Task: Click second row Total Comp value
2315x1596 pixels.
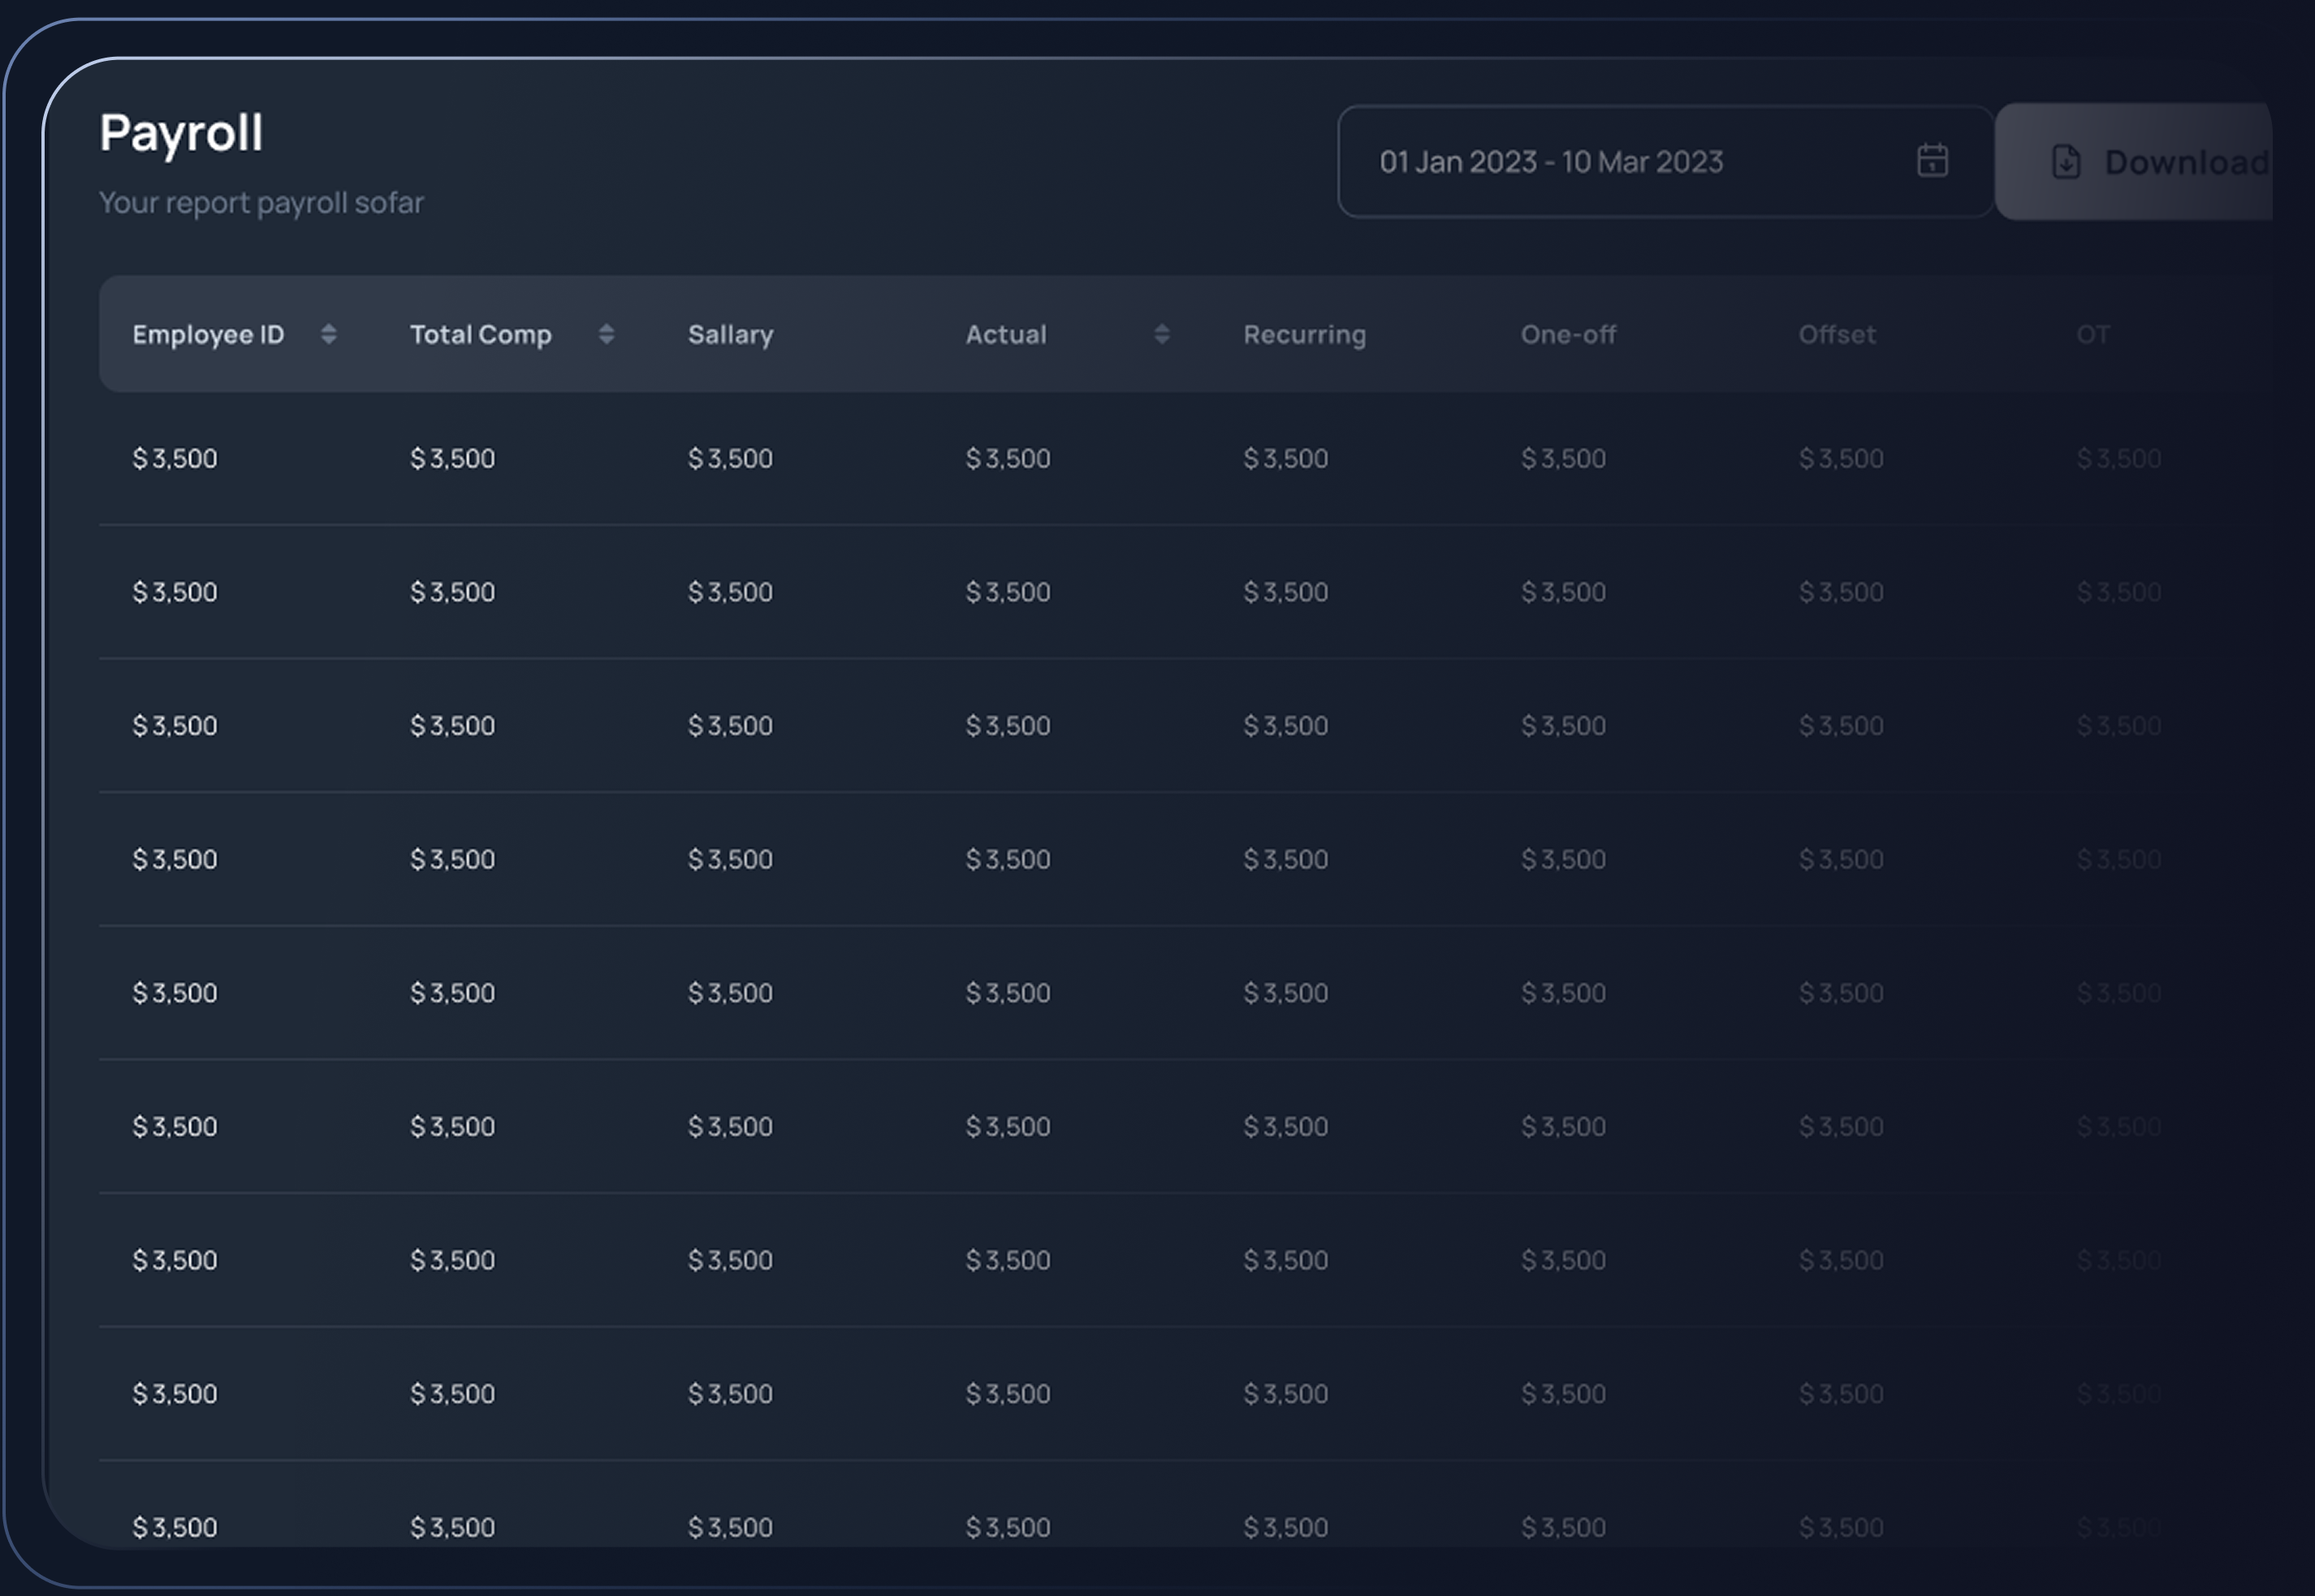Action: 452,592
